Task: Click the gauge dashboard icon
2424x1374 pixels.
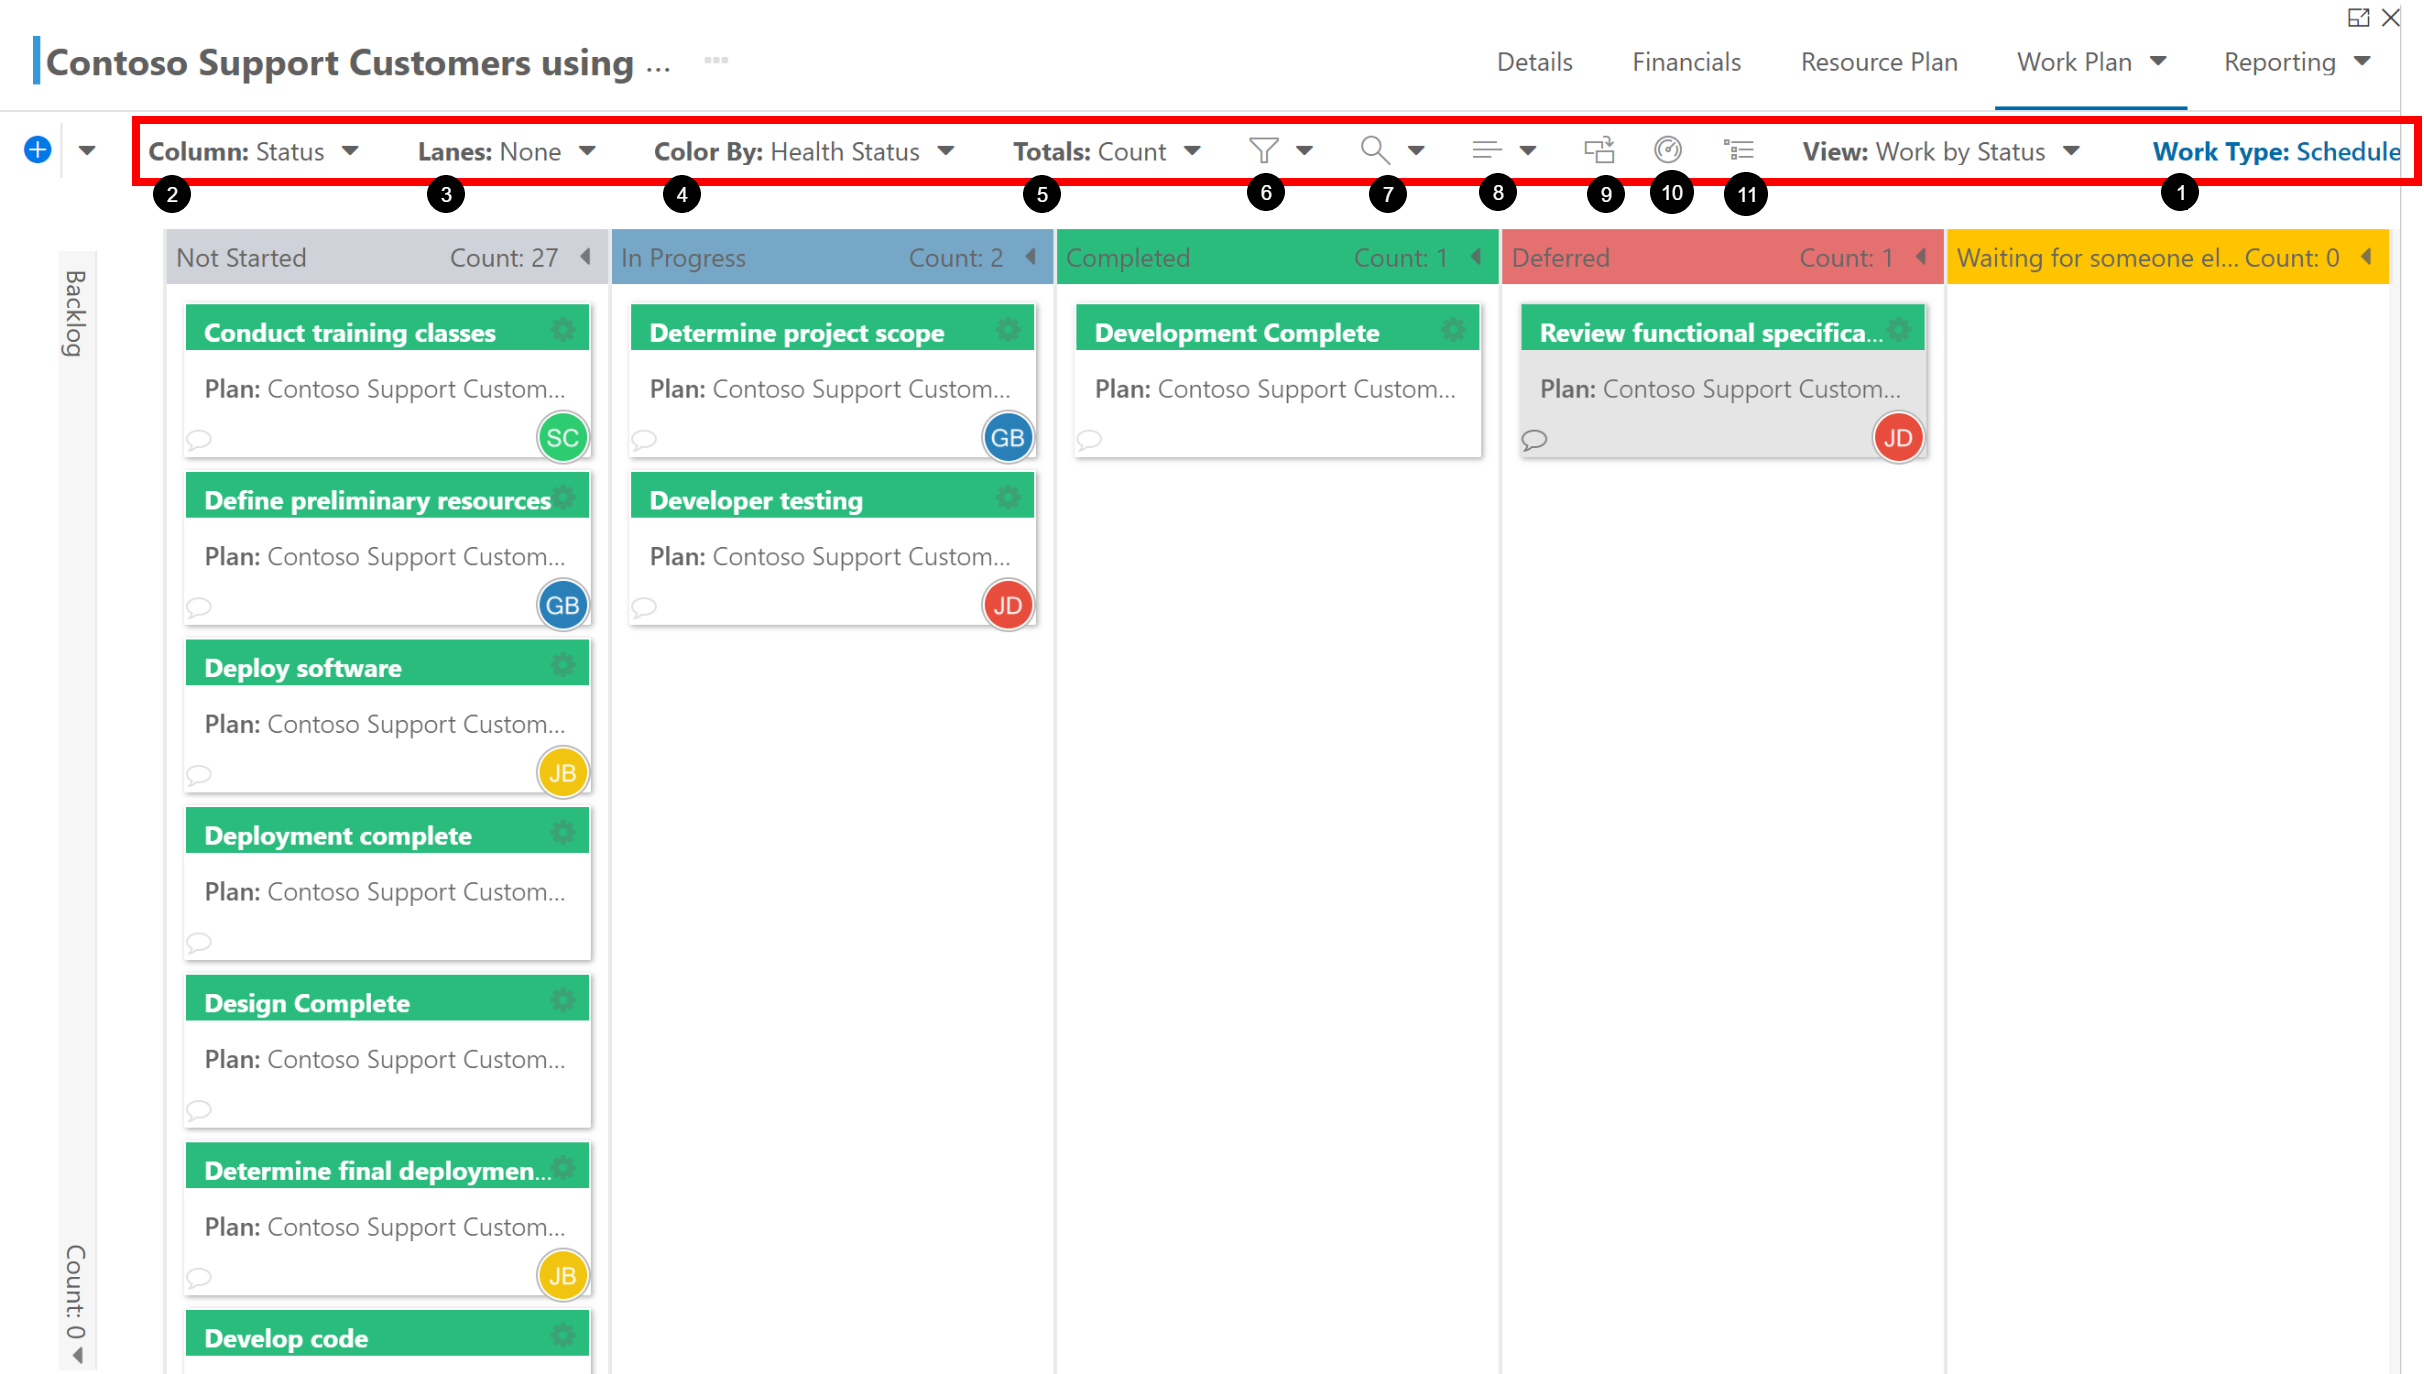Action: click(x=1668, y=150)
